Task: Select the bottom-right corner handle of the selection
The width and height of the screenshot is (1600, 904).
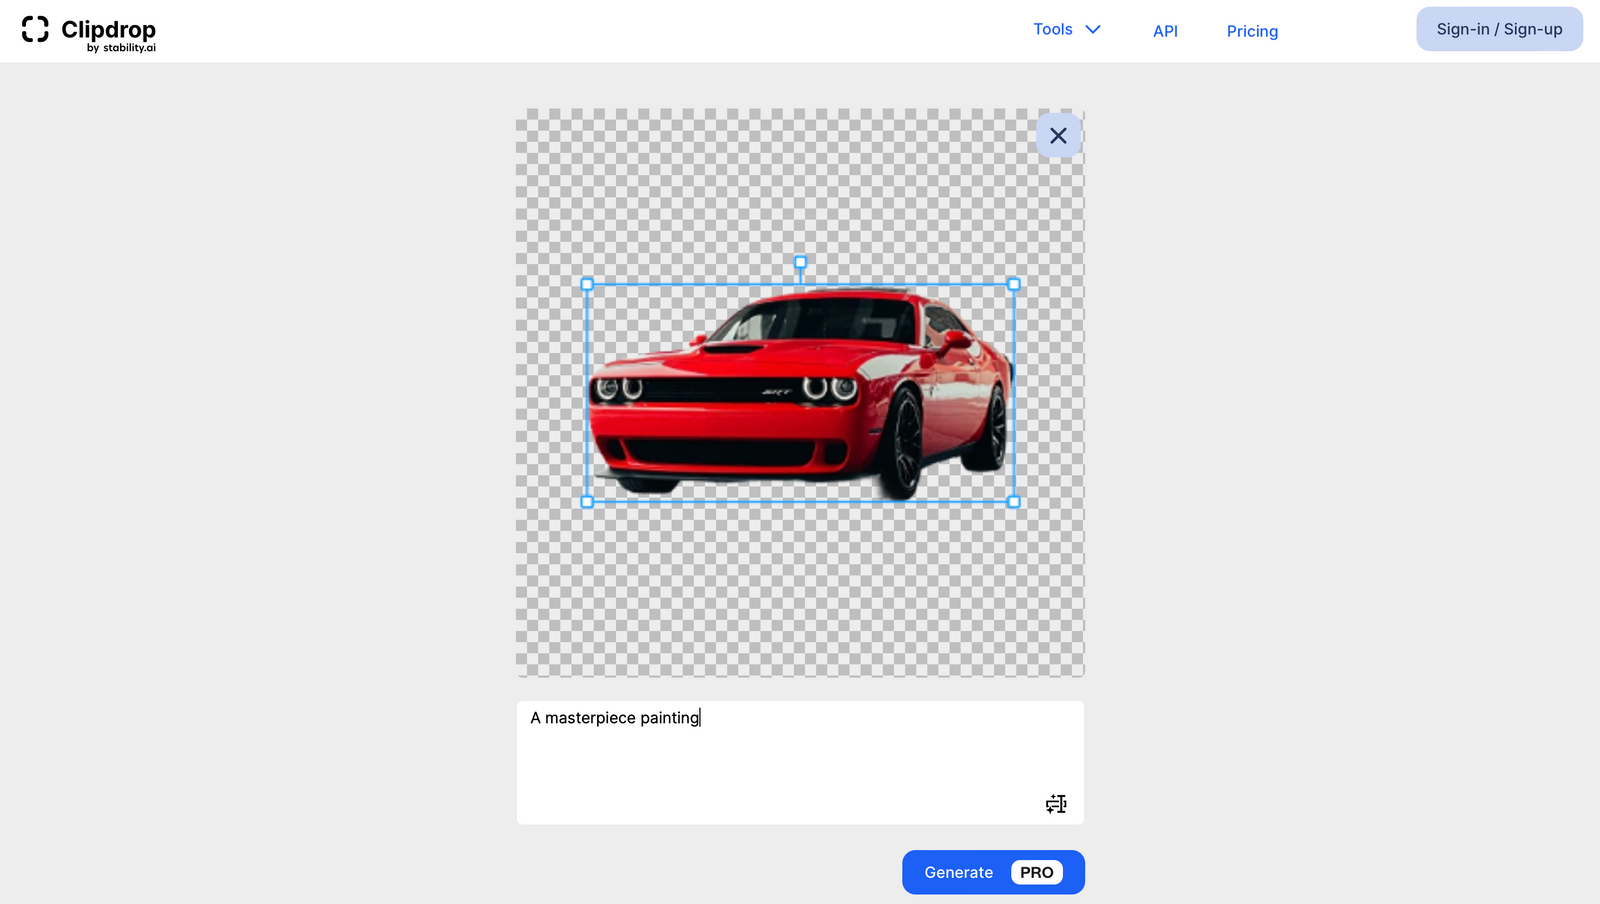Action: (1014, 501)
